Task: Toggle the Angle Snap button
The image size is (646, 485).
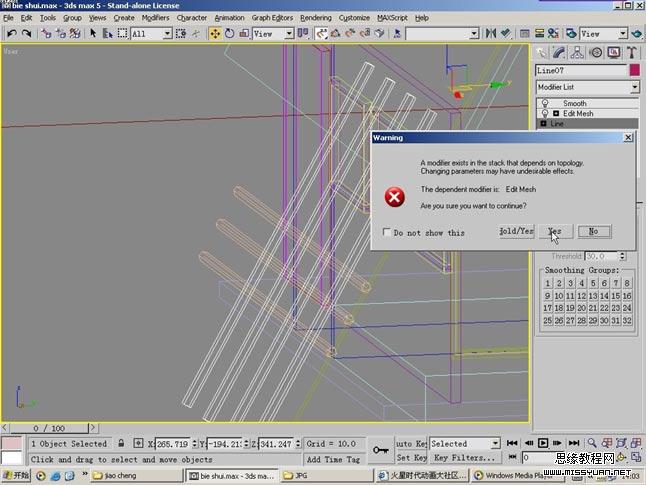Action: pyautogui.click(x=335, y=33)
